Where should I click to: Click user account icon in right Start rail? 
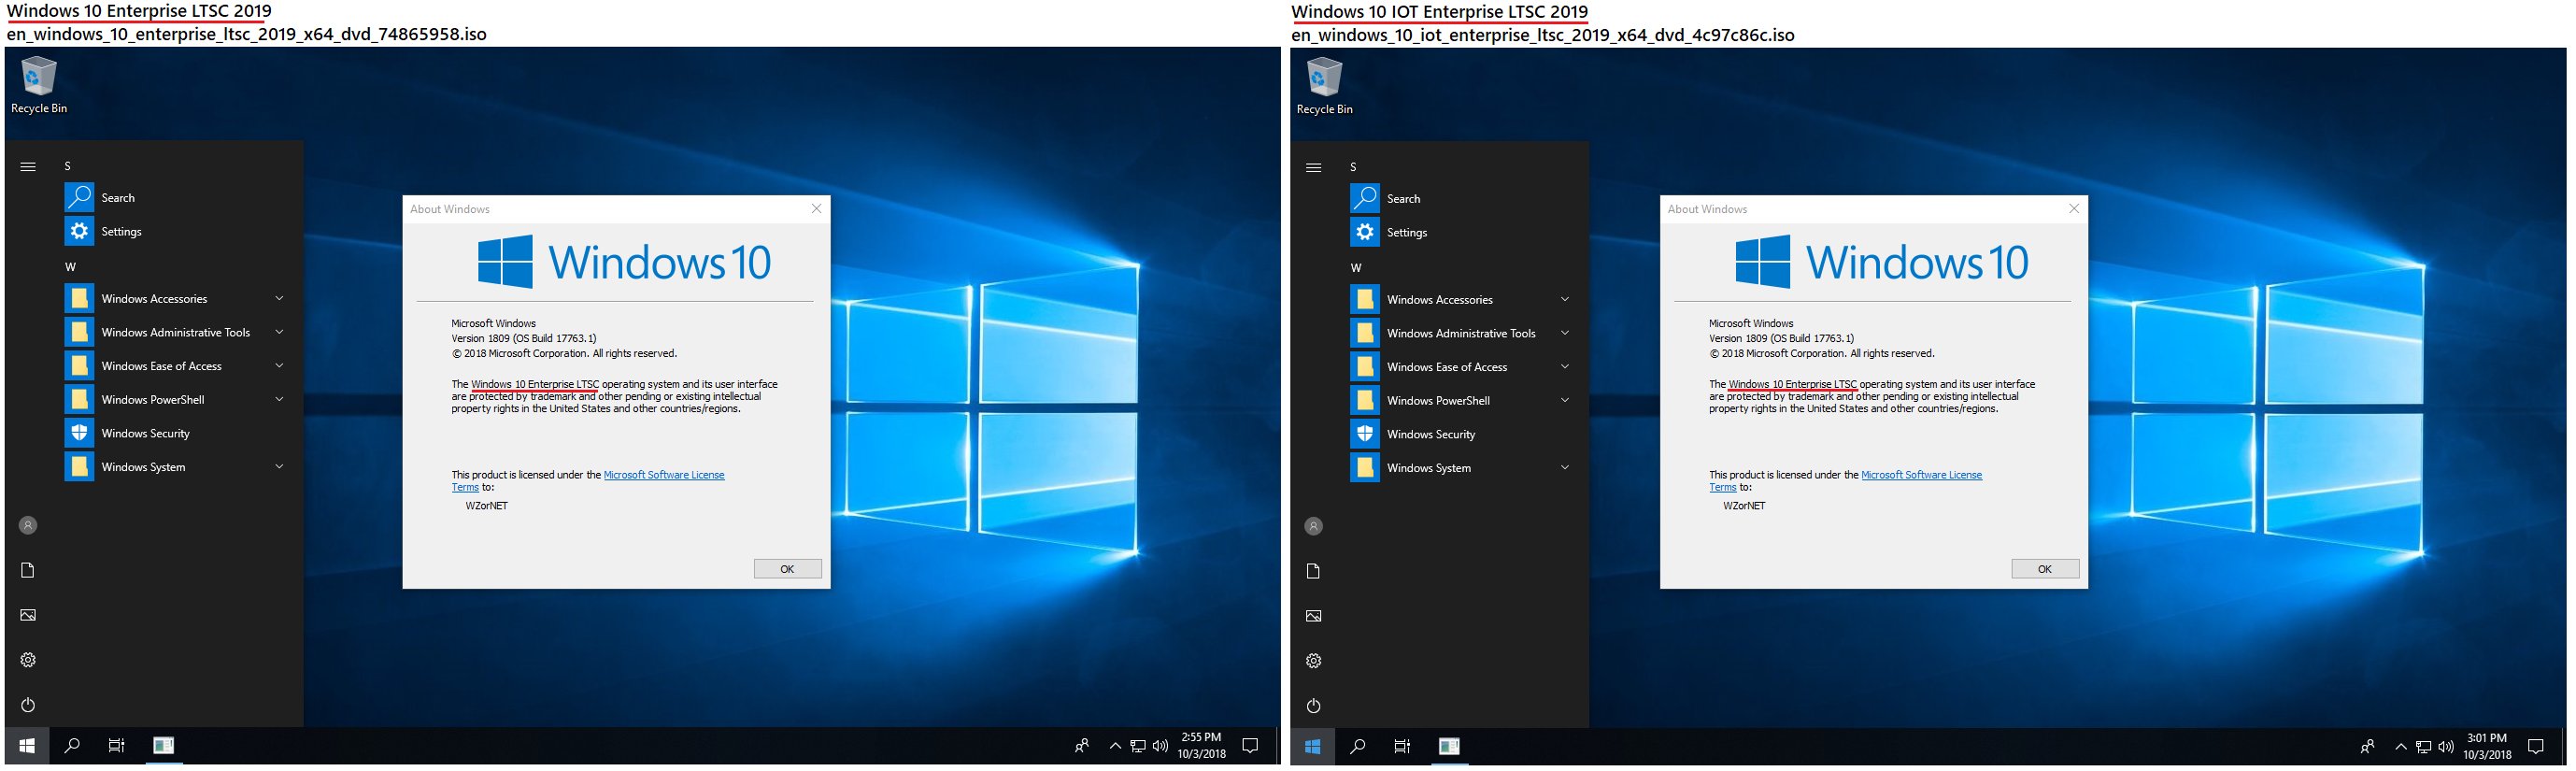coord(1313,526)
